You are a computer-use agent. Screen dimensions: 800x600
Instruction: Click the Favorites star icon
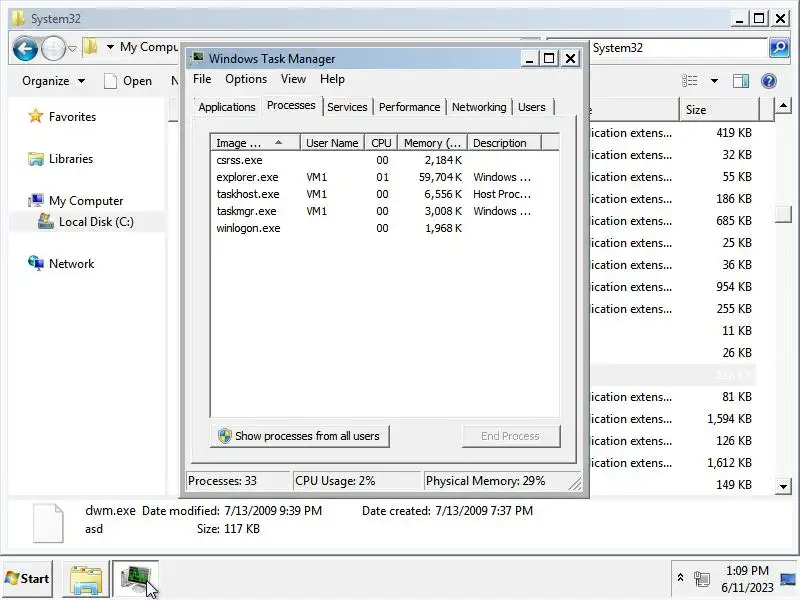pos(36,116)
